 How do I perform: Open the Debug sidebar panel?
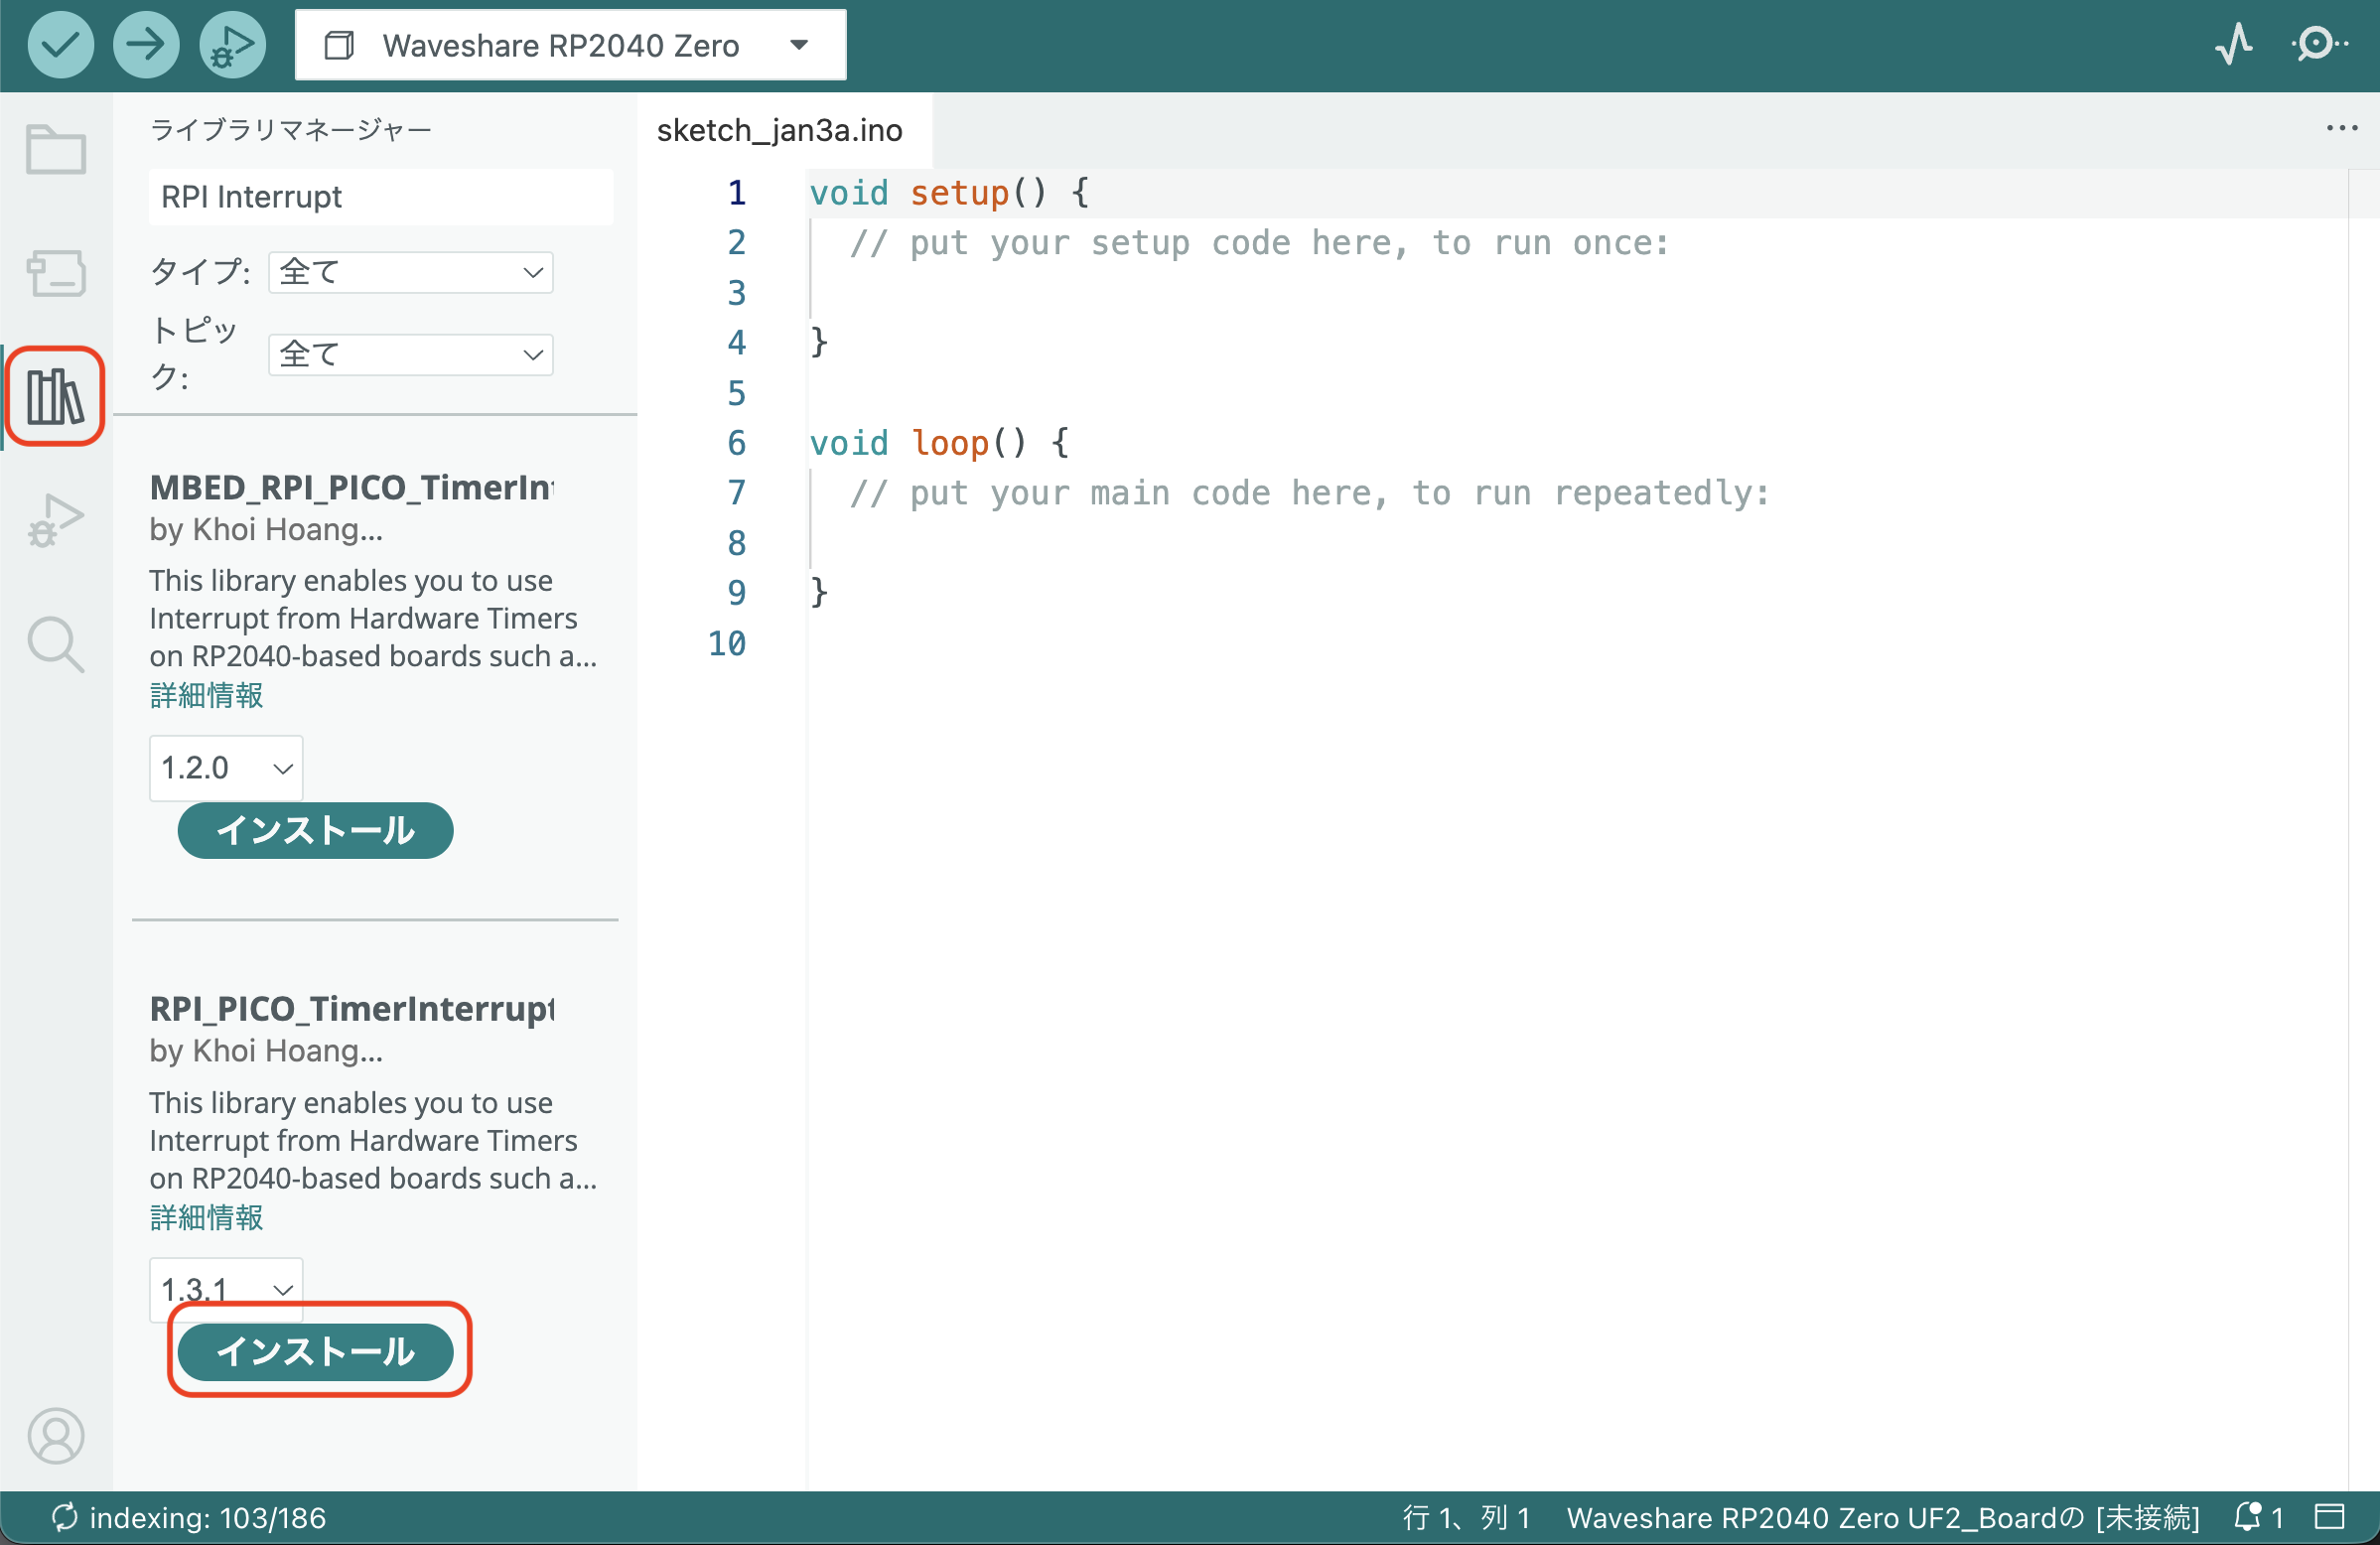pyautogui.click(x=56, y=520)
